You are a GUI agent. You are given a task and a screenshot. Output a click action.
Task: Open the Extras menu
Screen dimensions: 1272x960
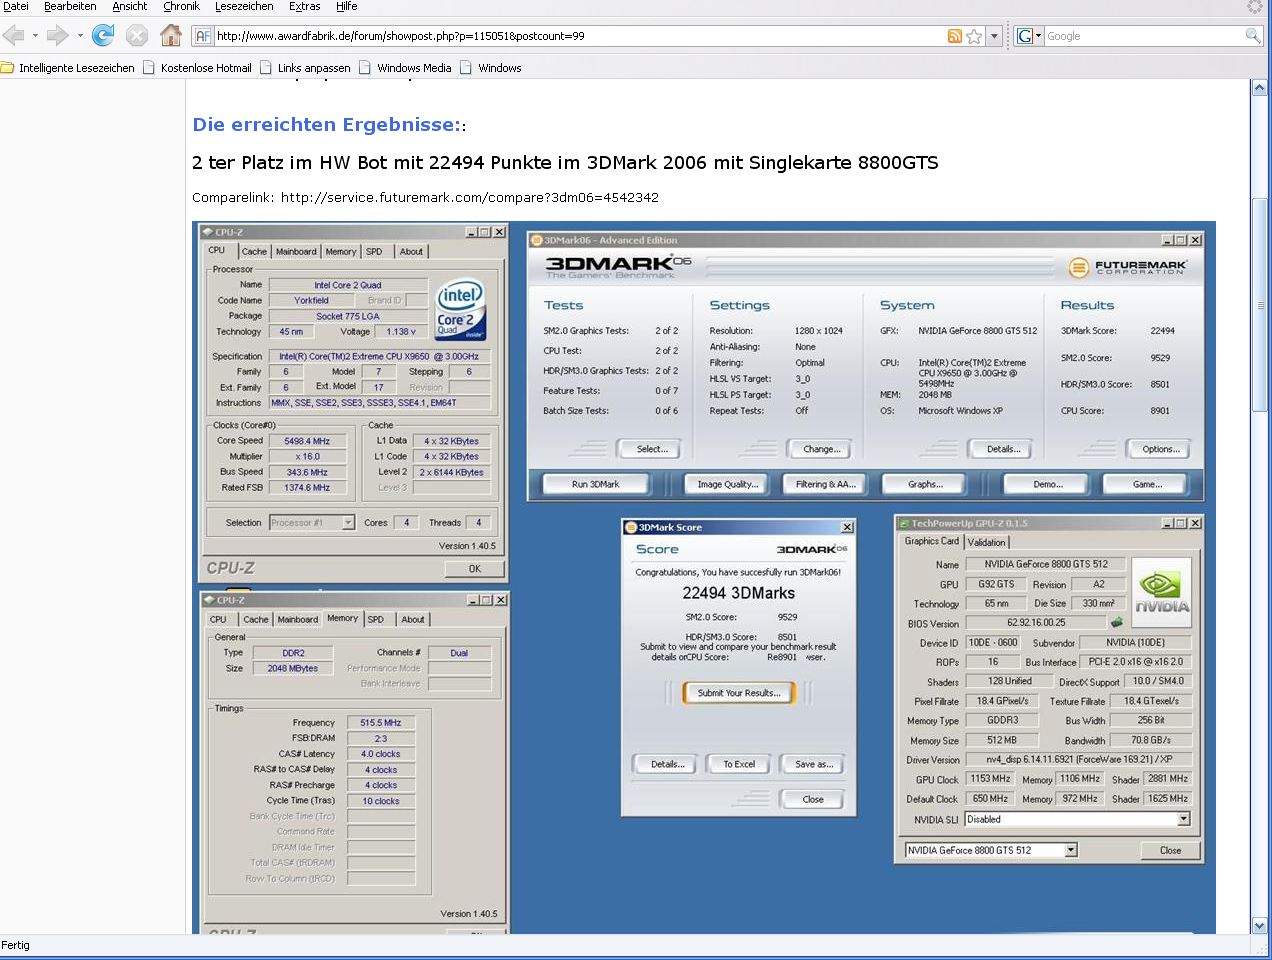[305, 6]
